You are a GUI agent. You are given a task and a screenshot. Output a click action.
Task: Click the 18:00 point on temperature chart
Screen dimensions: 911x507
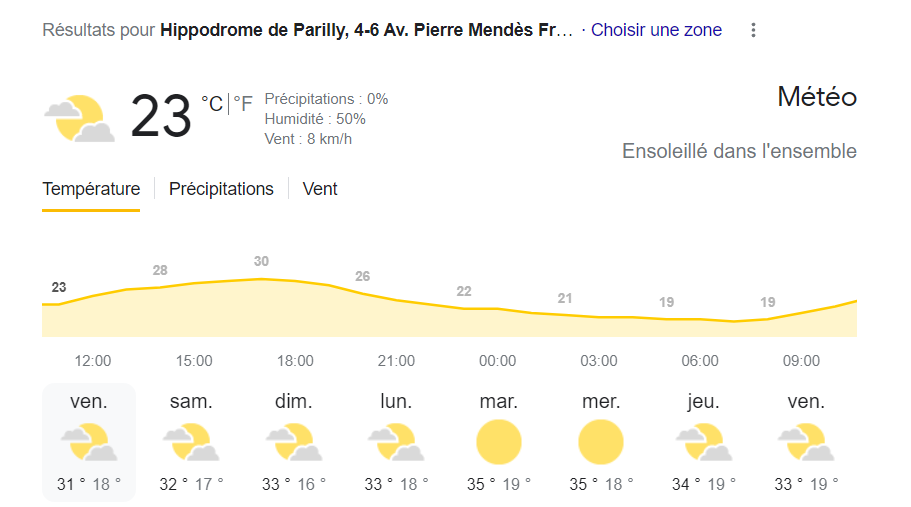pyautogui.click(x=295, y=281)
